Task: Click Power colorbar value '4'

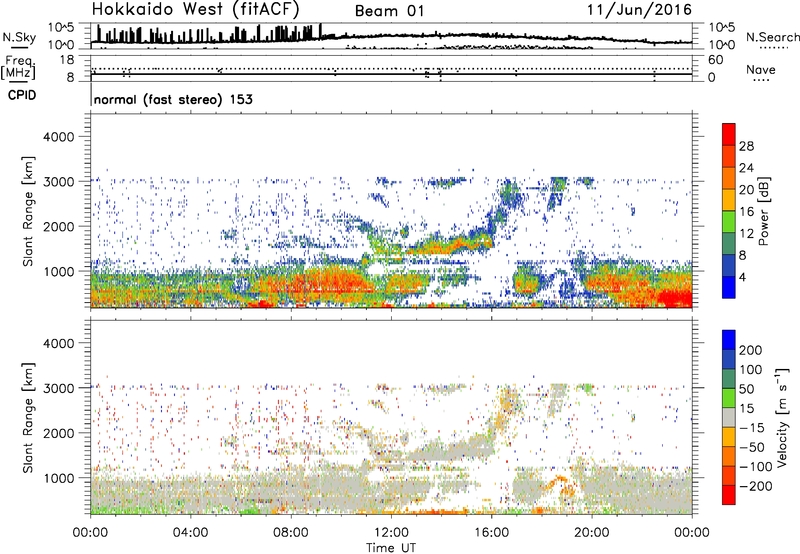Action: pyautogui.click(x=742, y=277)
